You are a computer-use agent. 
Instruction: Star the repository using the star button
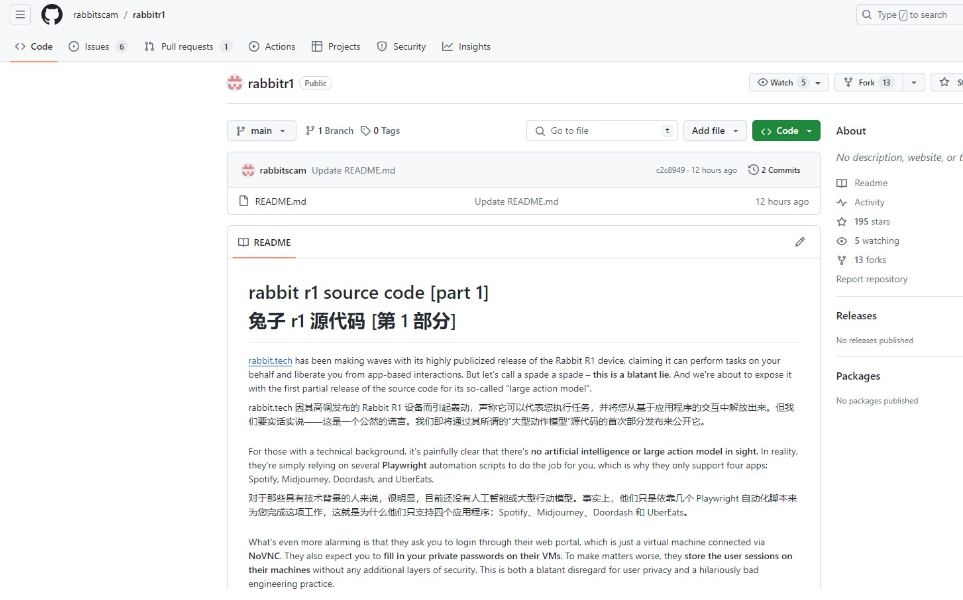click(x=946, y=82)
